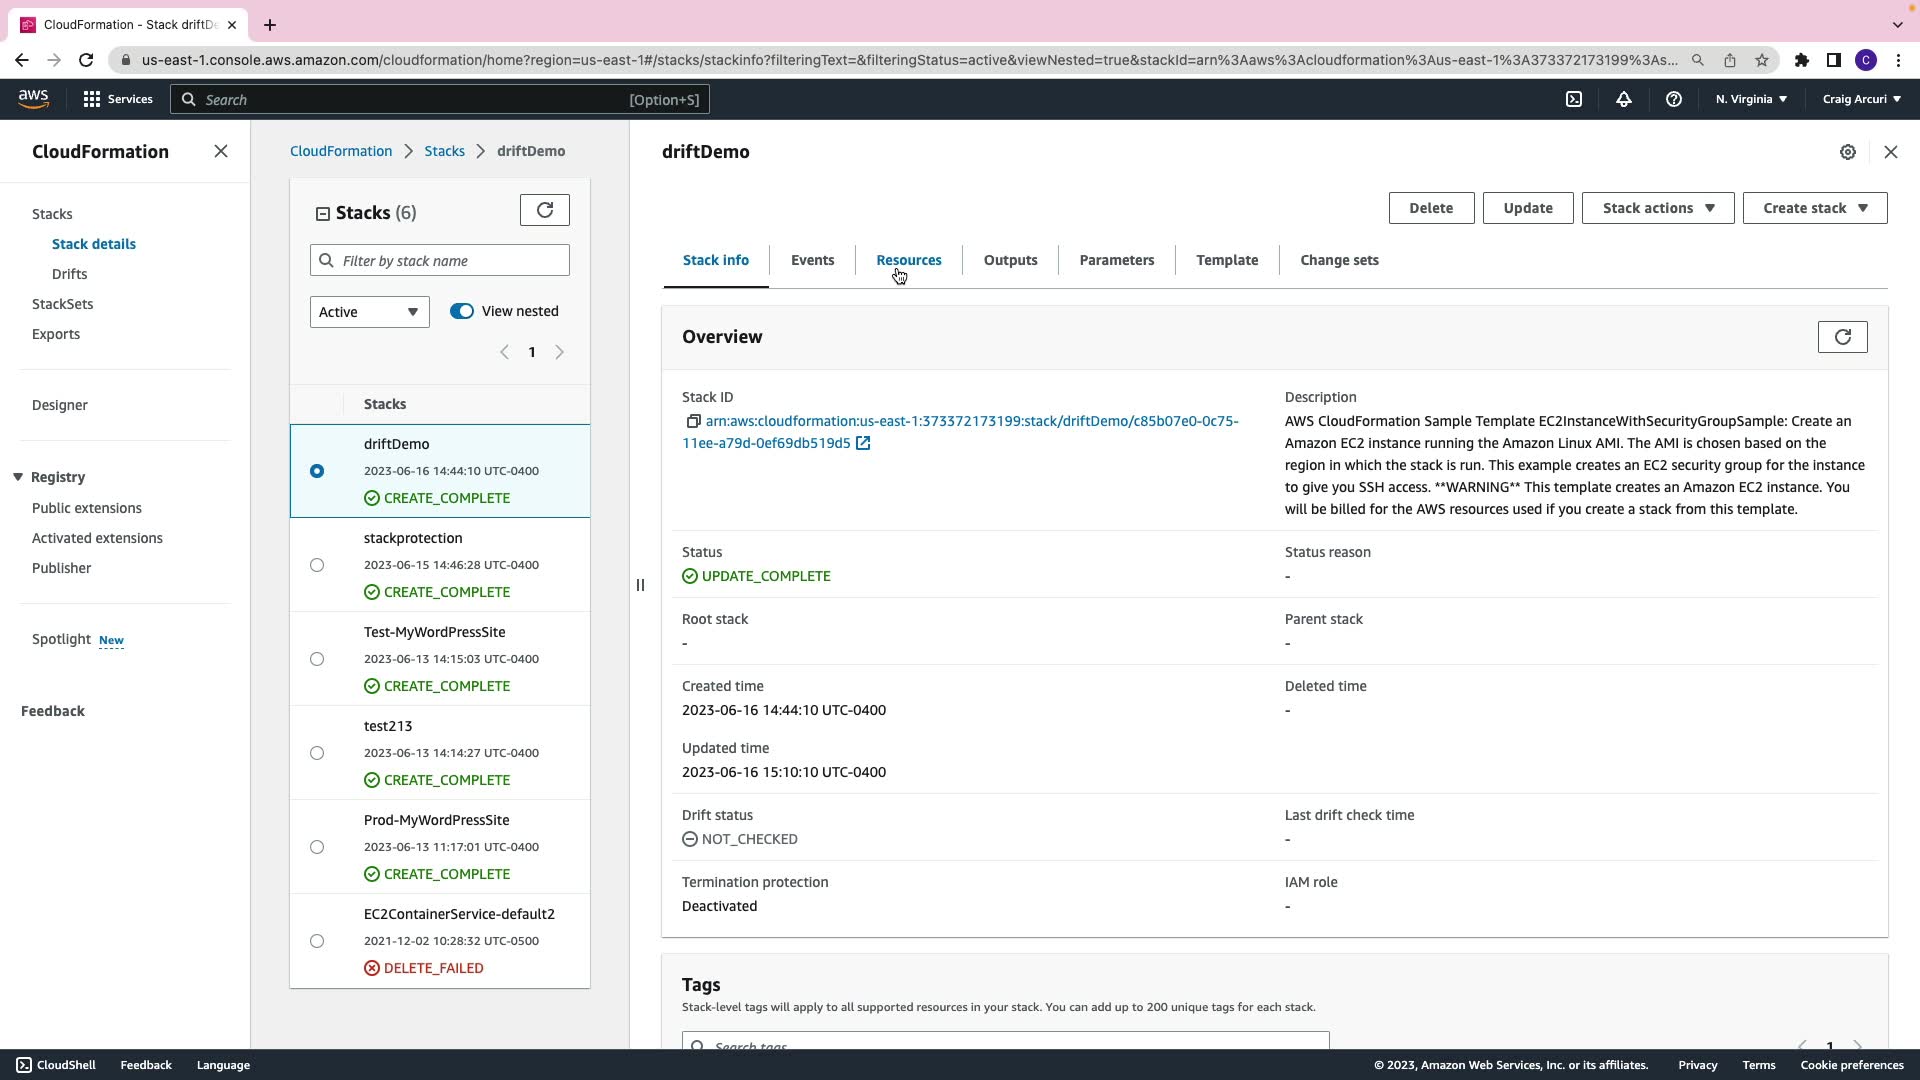
Task: Open Drifts in the sidebar
Action: tap(69, 274)
